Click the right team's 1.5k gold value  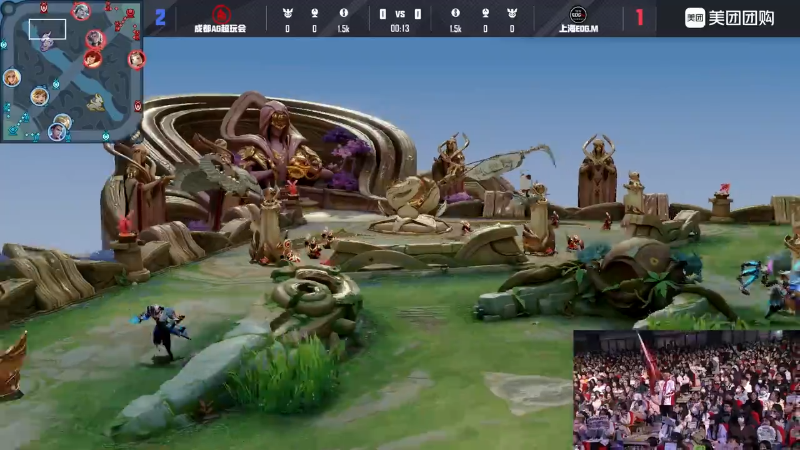click(x=456, y=29)
